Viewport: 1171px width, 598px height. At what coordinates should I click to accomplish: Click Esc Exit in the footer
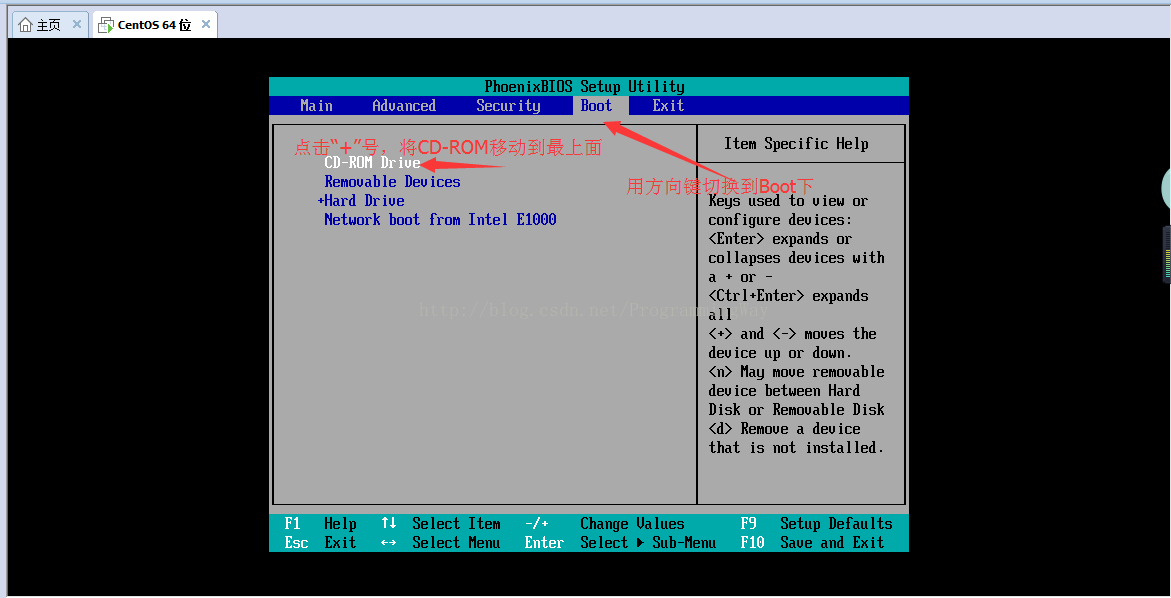320,543
